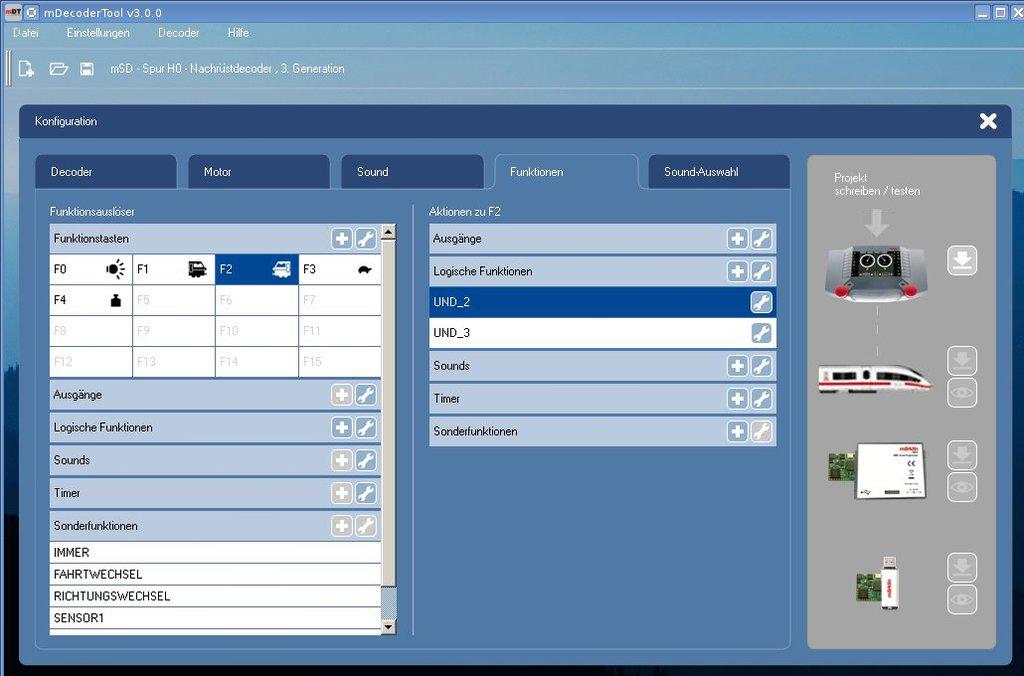Click the plus icon beside Funktionstasten
The height and width of the screenshot is (676, 1024).
click(342, 239)
